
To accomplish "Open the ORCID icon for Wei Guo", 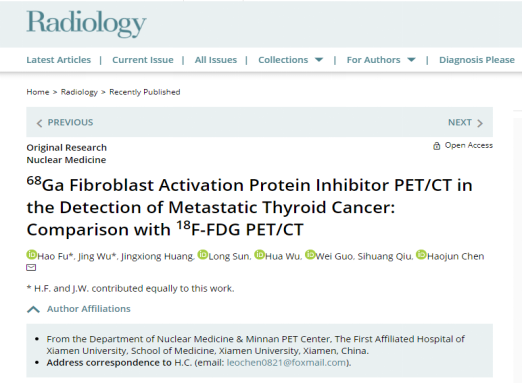I will (x=310, y=255).
